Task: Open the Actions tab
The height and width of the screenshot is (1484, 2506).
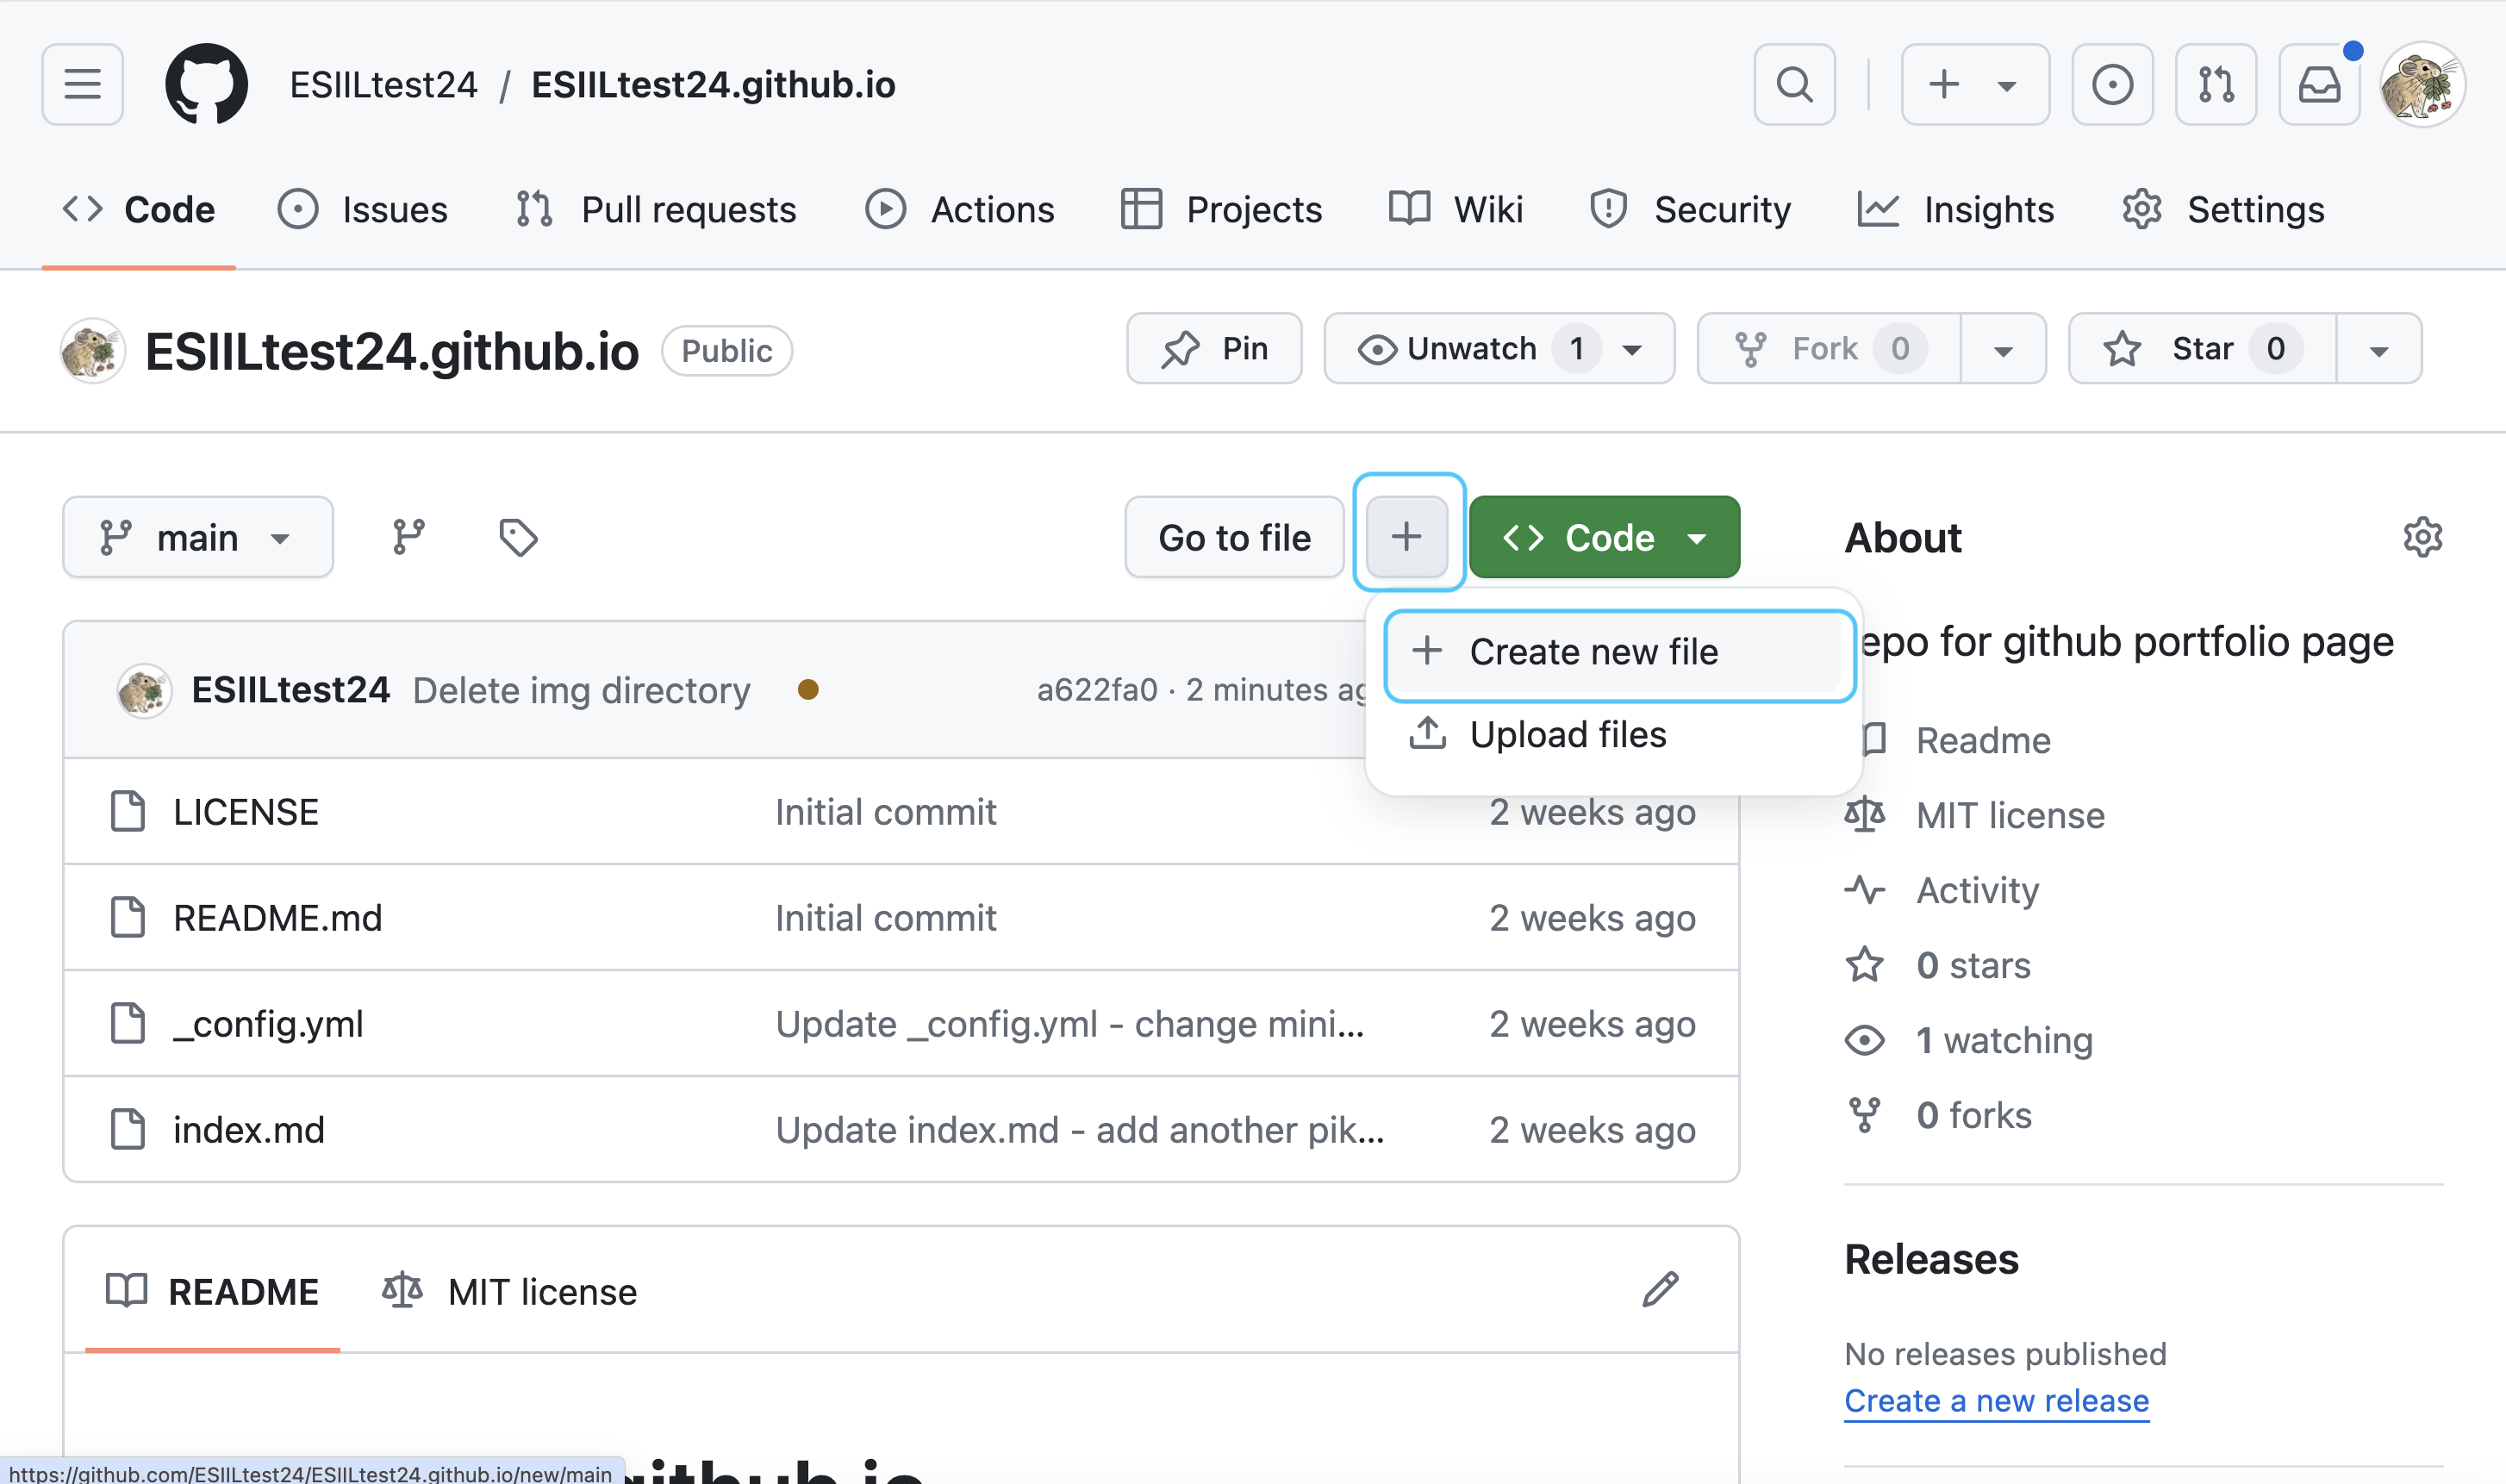Action: pos(960,210)
